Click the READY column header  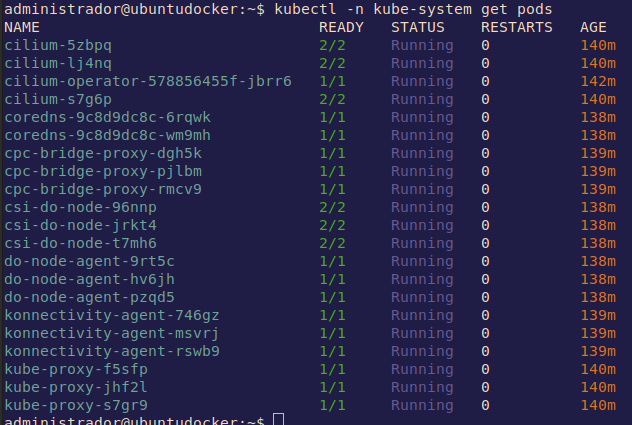pyautogui.click(x=341, y=27)
